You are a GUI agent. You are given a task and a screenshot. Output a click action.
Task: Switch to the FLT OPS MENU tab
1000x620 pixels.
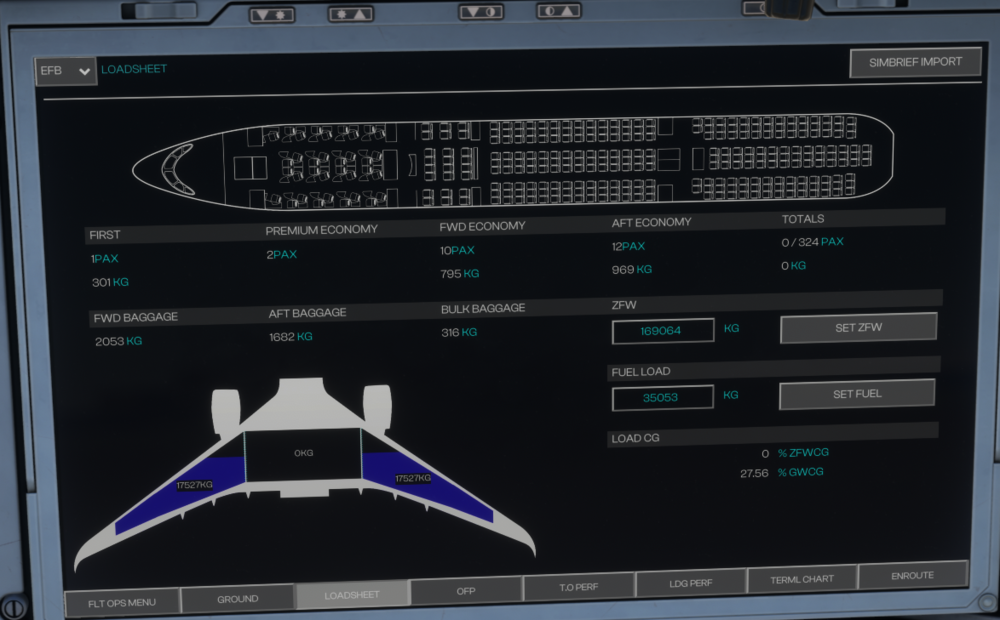tap(122, 601)
